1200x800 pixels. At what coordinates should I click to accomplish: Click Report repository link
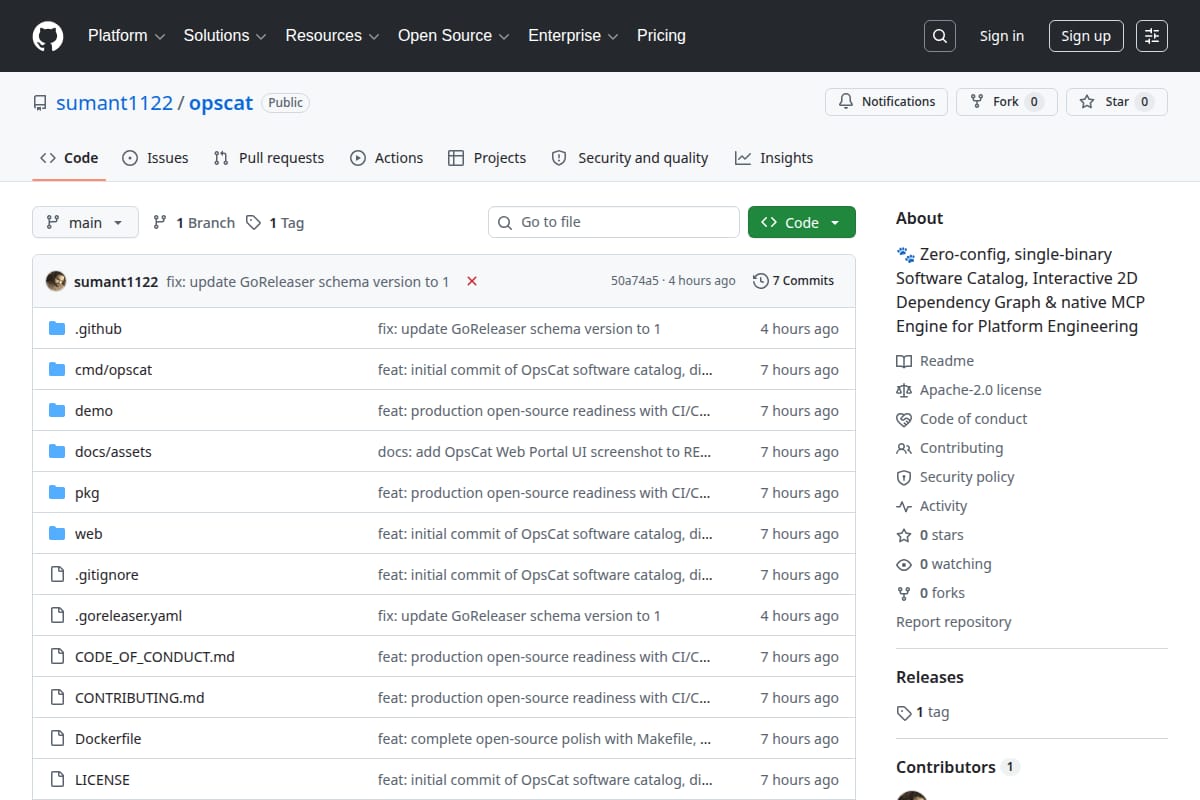coord(953,622)
